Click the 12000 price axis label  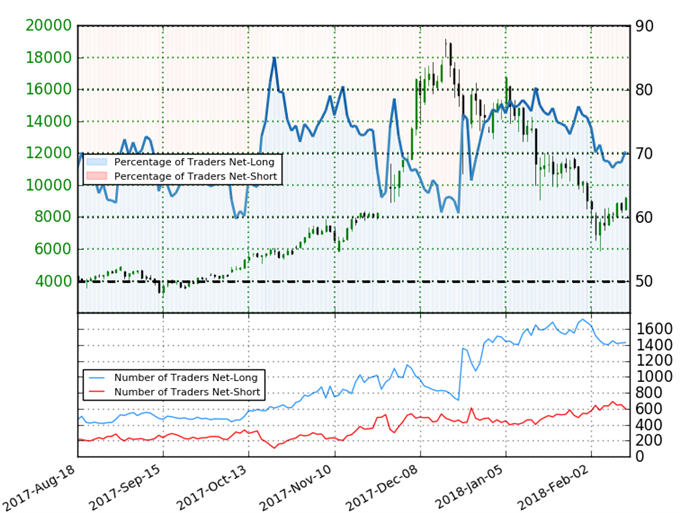pyautogui.click(x=49, y=153)
